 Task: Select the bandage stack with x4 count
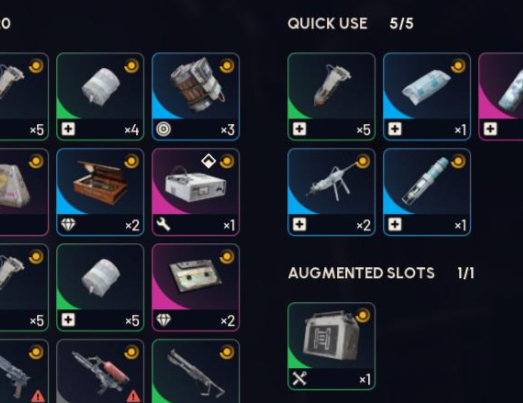(x=100, y=96)
